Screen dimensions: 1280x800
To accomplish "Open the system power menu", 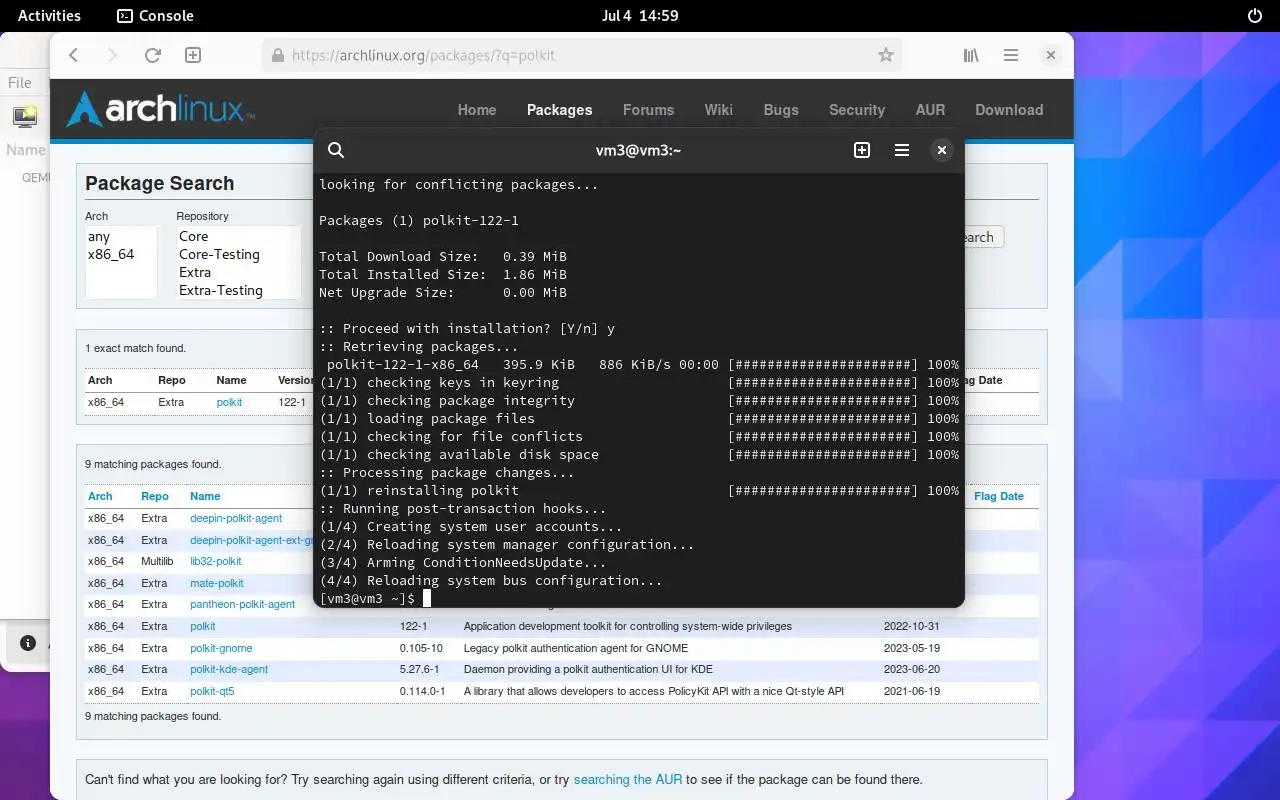I will tap(1255, 16).
